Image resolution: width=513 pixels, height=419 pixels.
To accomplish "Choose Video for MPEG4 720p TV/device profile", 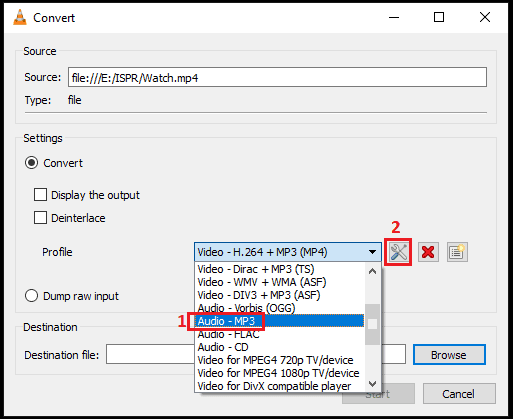I will [x=279, y=360].
